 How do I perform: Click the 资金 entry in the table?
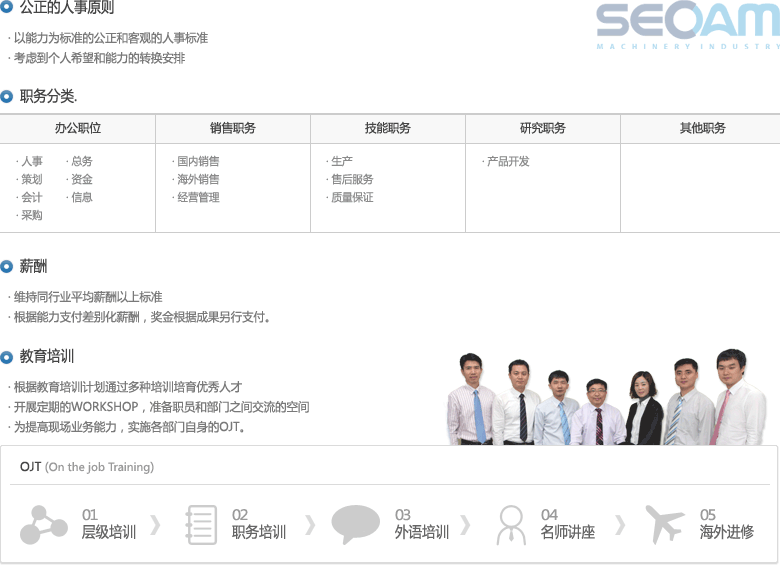coord(80,179)
